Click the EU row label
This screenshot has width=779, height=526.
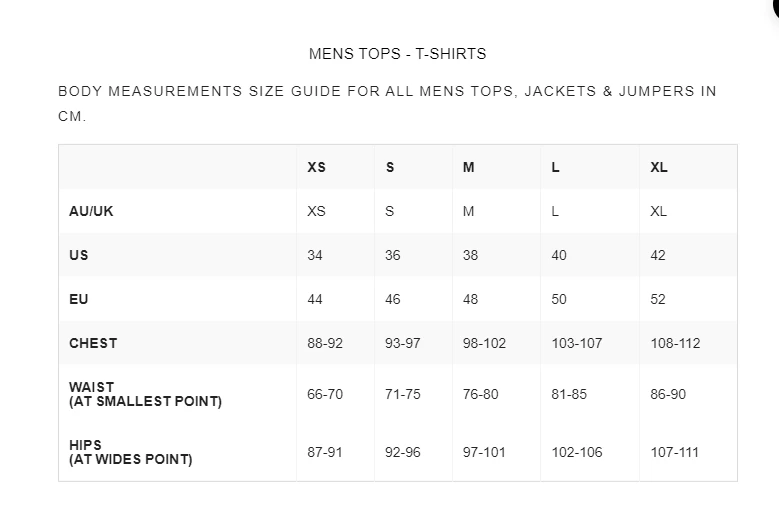[79, 299]
